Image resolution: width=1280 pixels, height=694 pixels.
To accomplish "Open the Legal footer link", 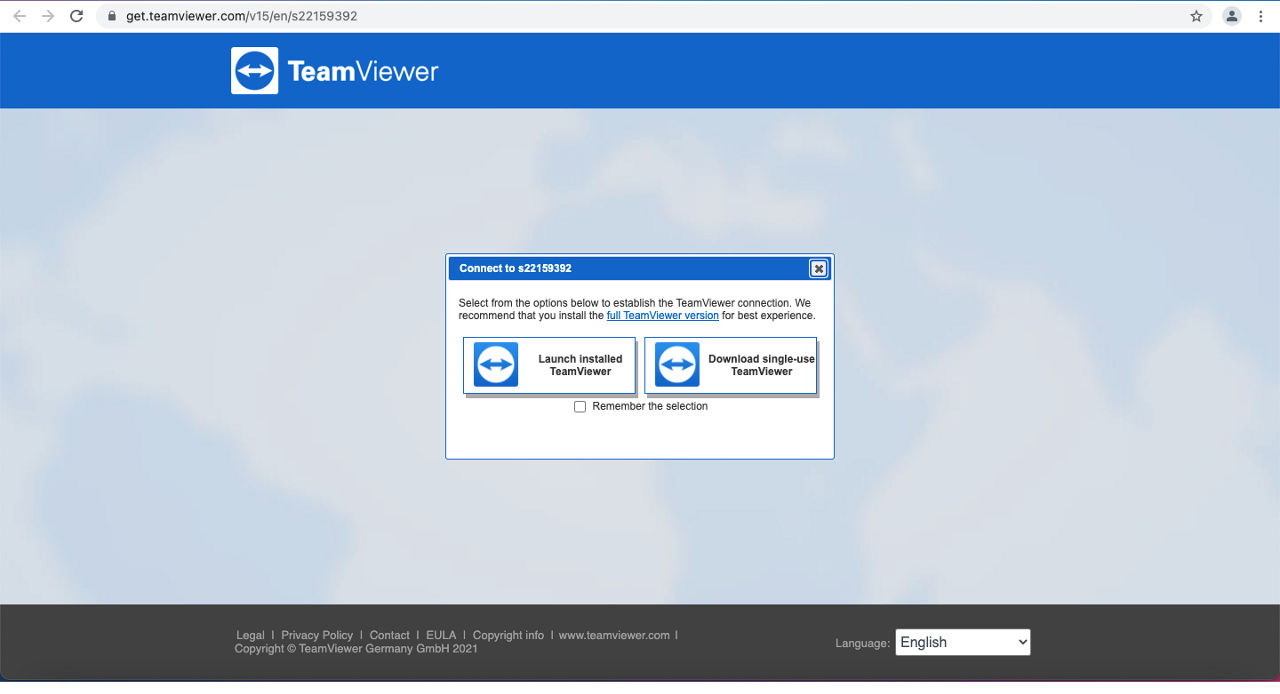I will (250, 635).
